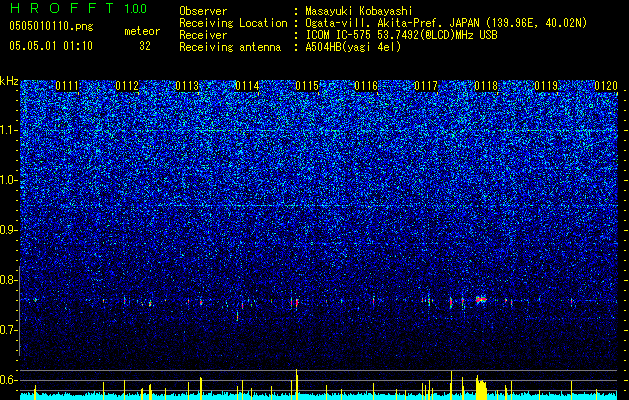Click the ICOM IC-575 receiver text
Screen dimensions: 629x400
tap(401, 35)
